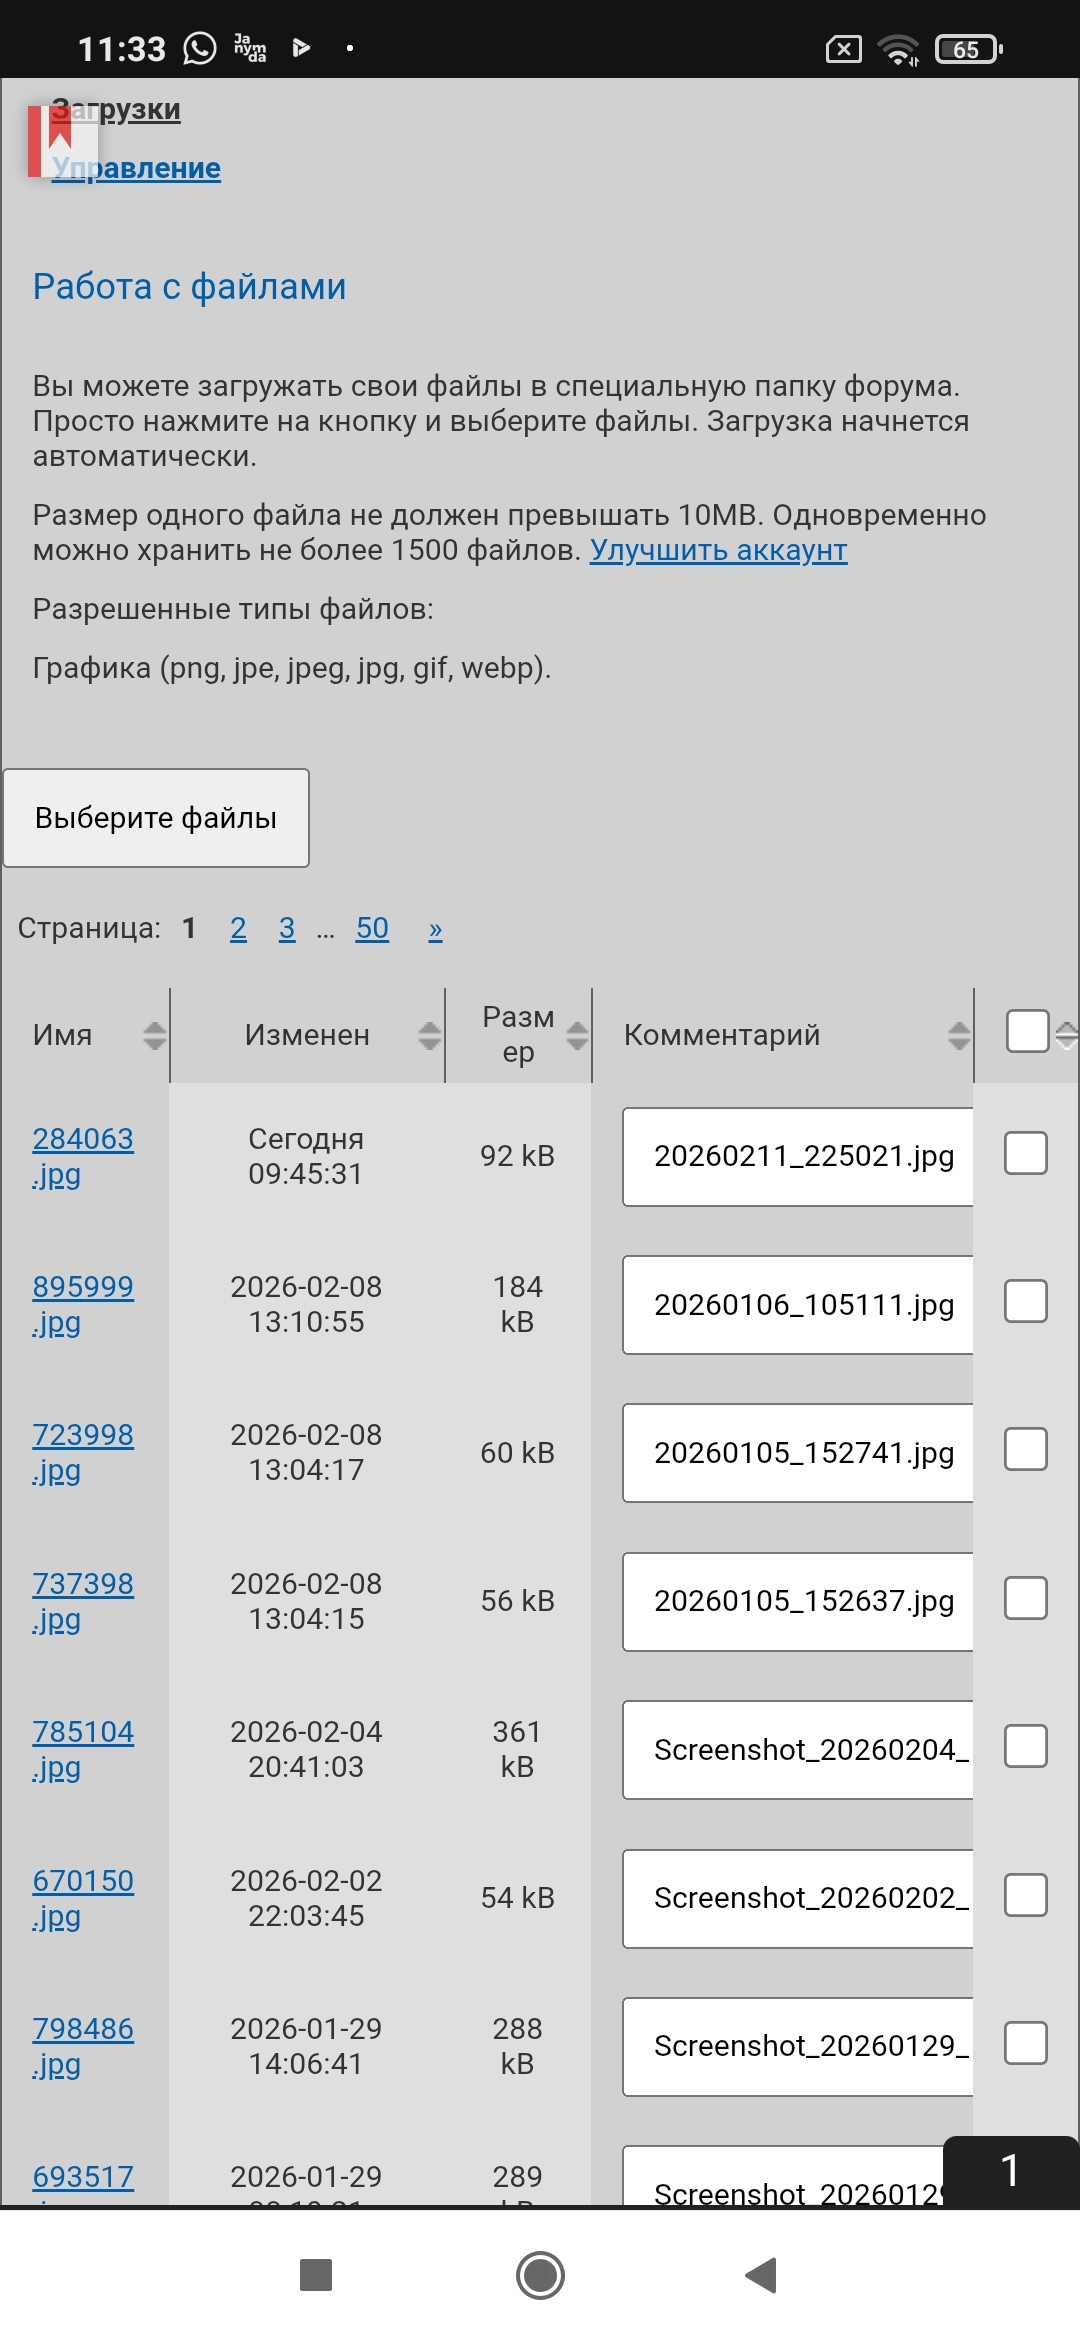Sort table by Изменен column arrows
The image size is (1080, 2340).
click(x=429, y=1035)
